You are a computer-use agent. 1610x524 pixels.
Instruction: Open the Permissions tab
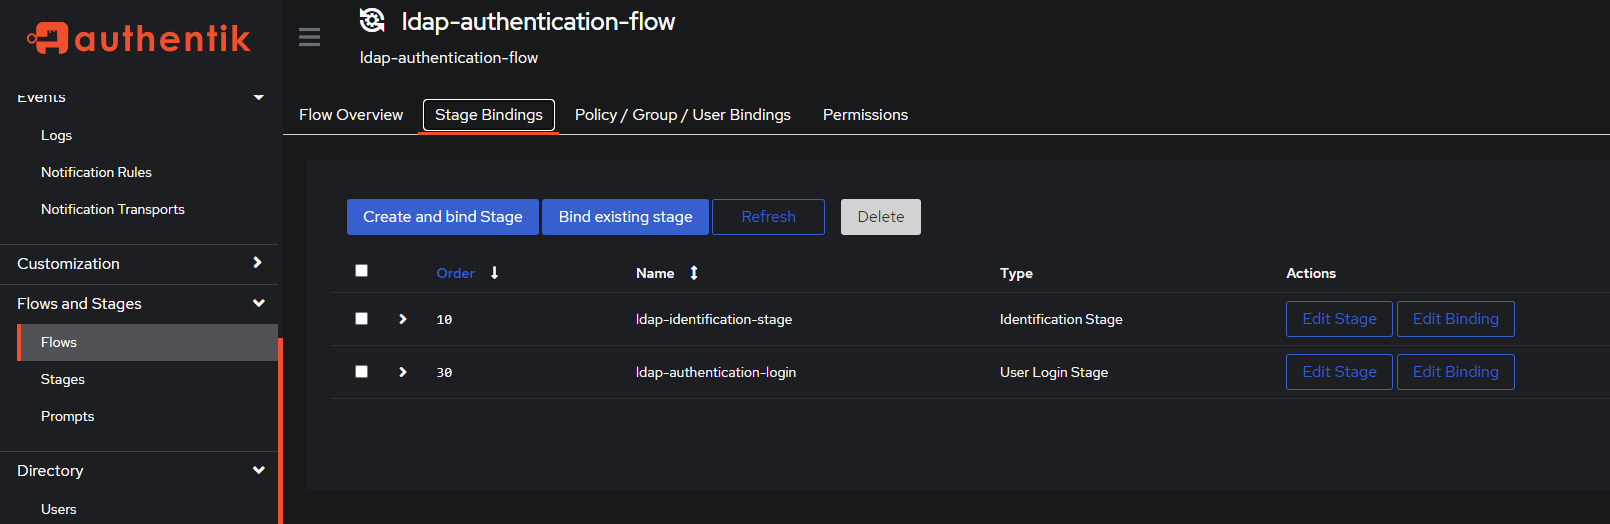coord(865,115)
